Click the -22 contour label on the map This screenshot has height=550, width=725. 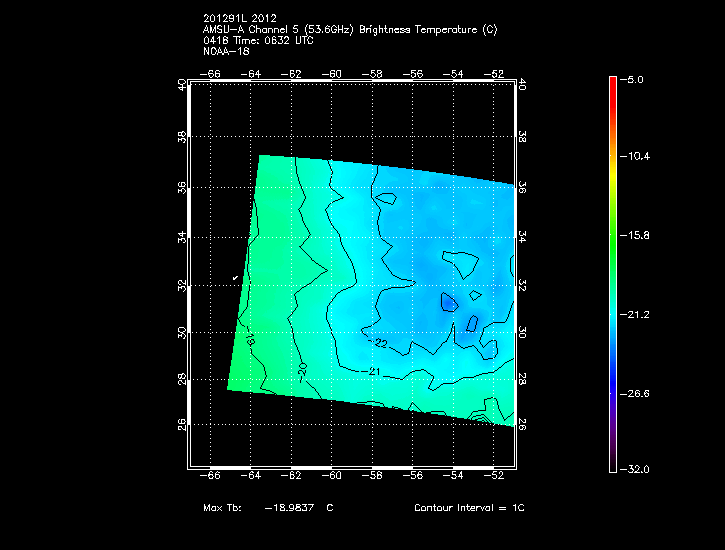coord(378,343)
